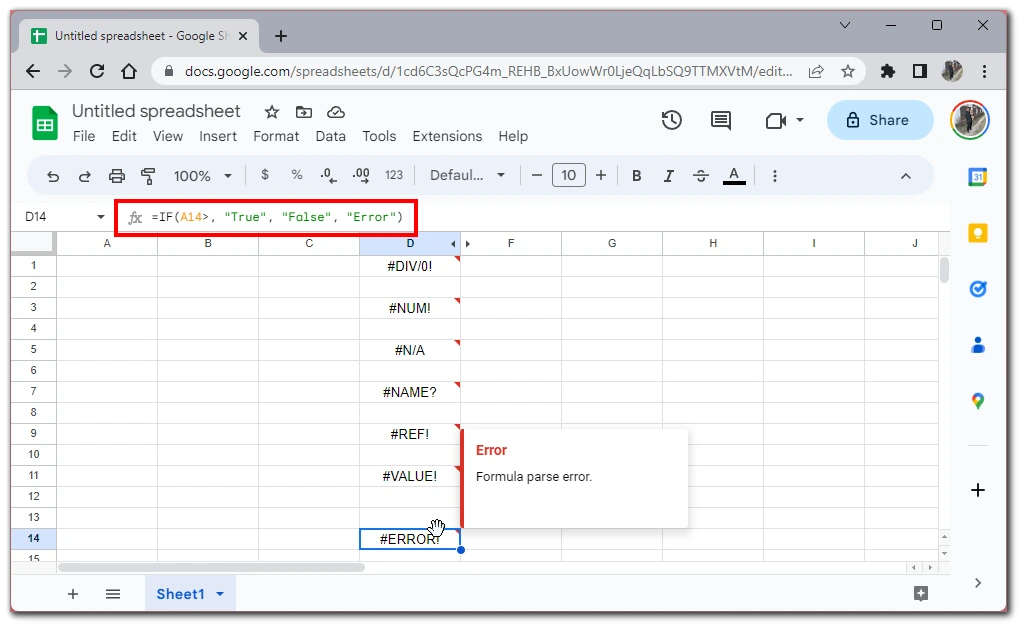The width and height of the screenshot is (1025, 630).
Task: Open the 100% zoom dropdown
Action: tap(203, 176)
